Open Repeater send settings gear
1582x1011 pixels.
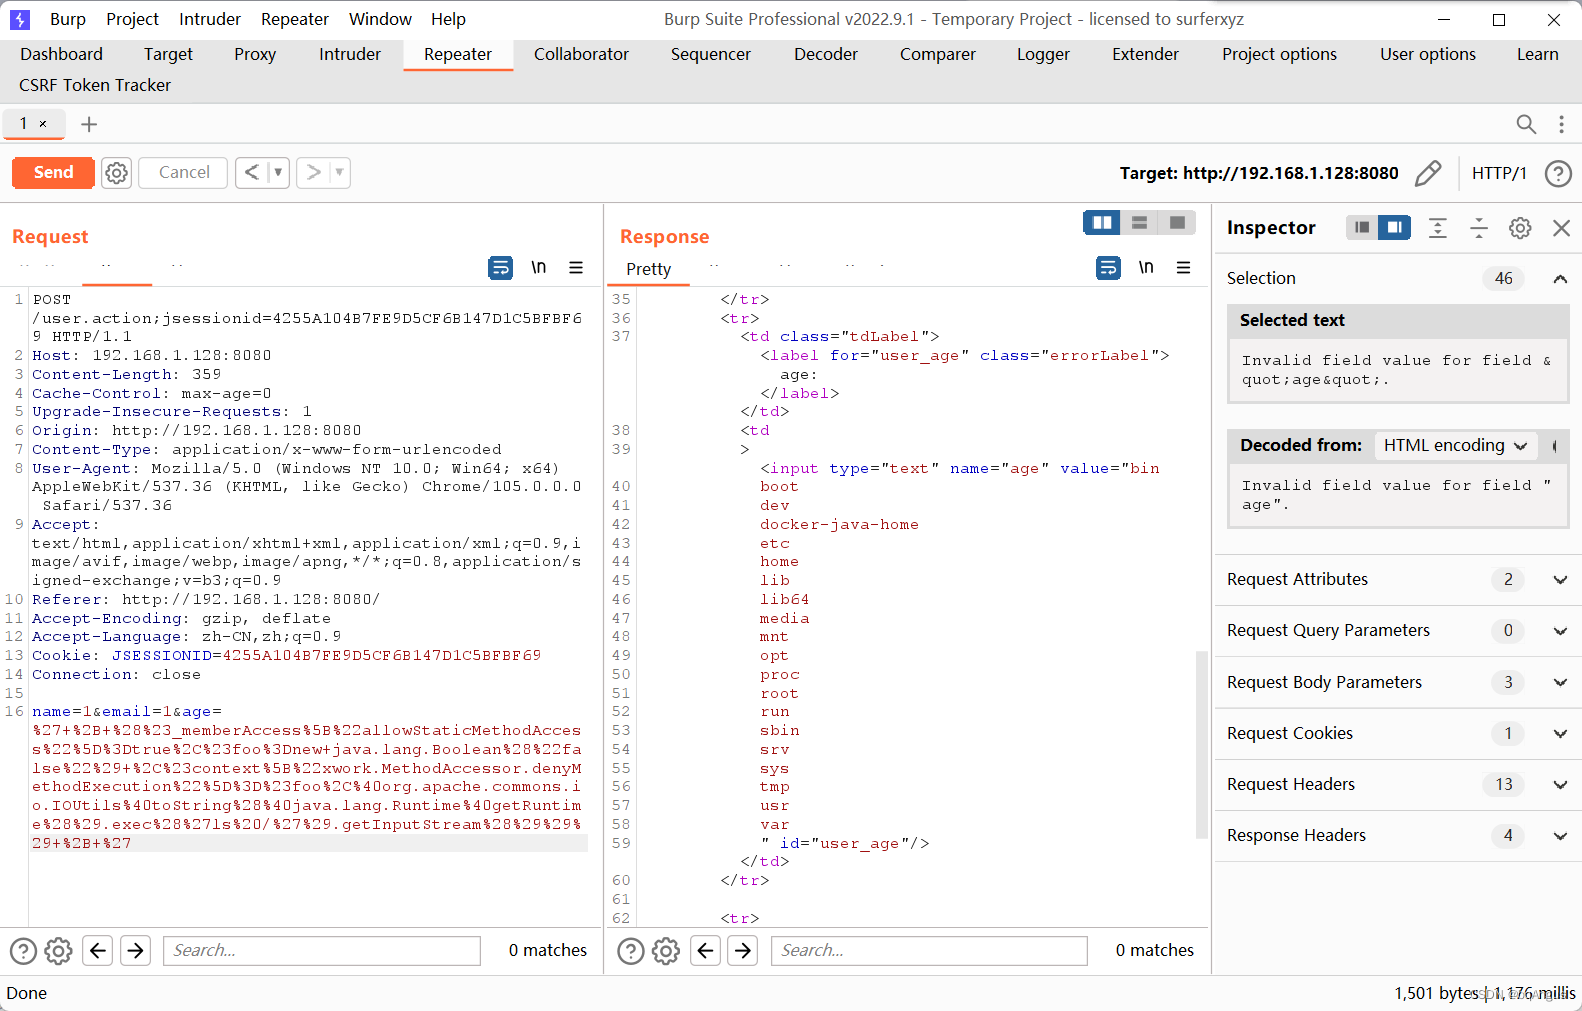click(x=117, y=173)
